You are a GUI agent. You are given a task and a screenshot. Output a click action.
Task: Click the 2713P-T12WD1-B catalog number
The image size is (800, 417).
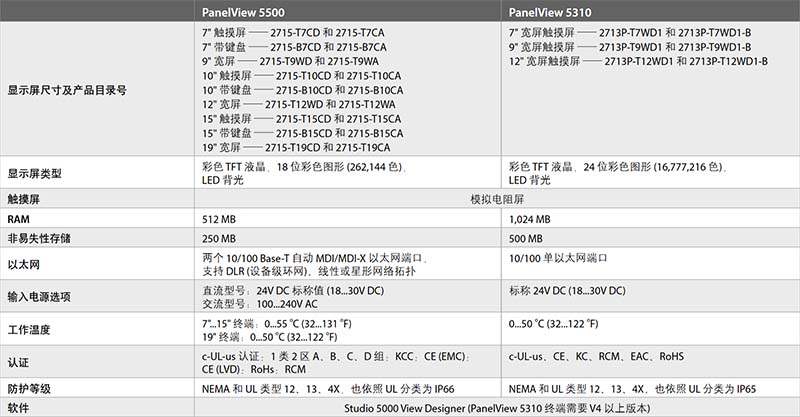click(728, 61)
